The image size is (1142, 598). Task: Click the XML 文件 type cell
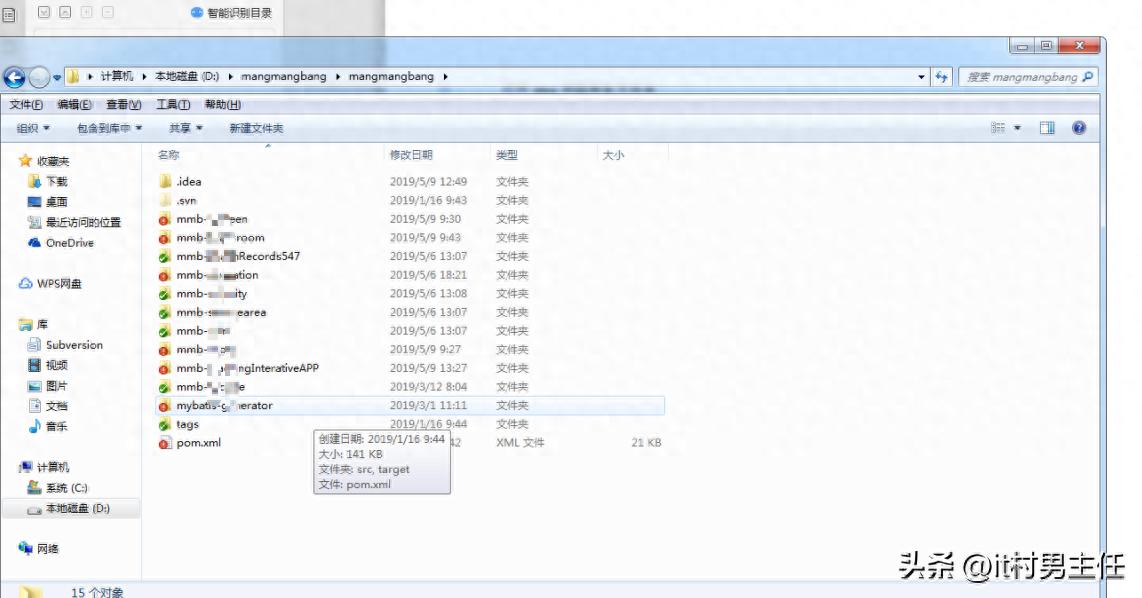coord(520,443)
